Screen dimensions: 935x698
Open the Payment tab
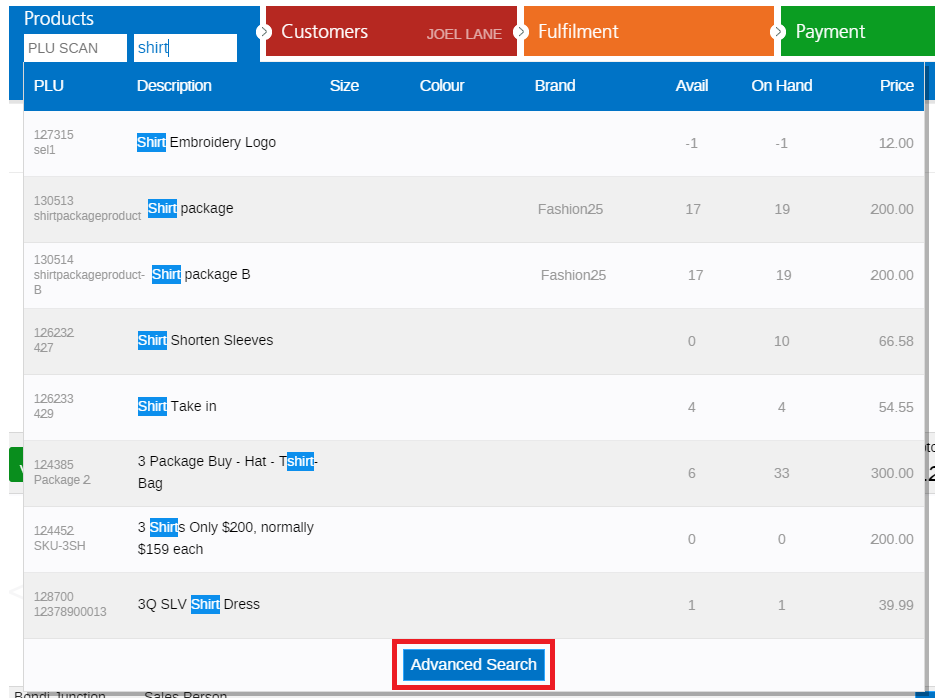coord(857,31)
